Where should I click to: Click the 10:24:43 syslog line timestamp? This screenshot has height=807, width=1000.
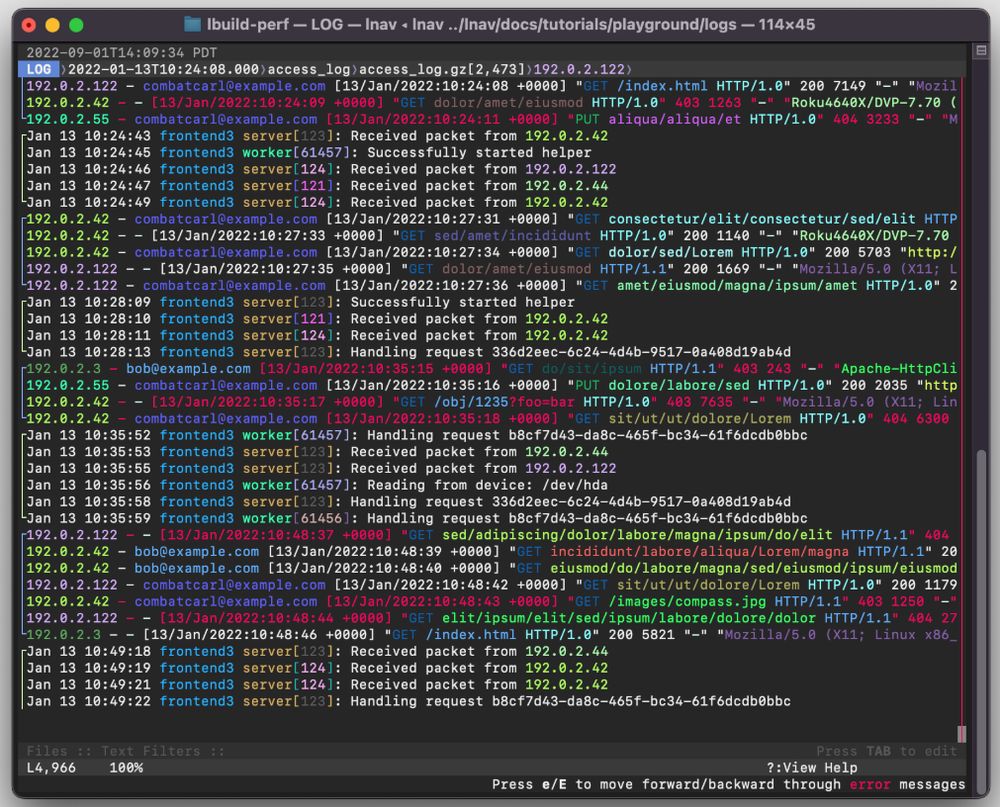point(89,136)
